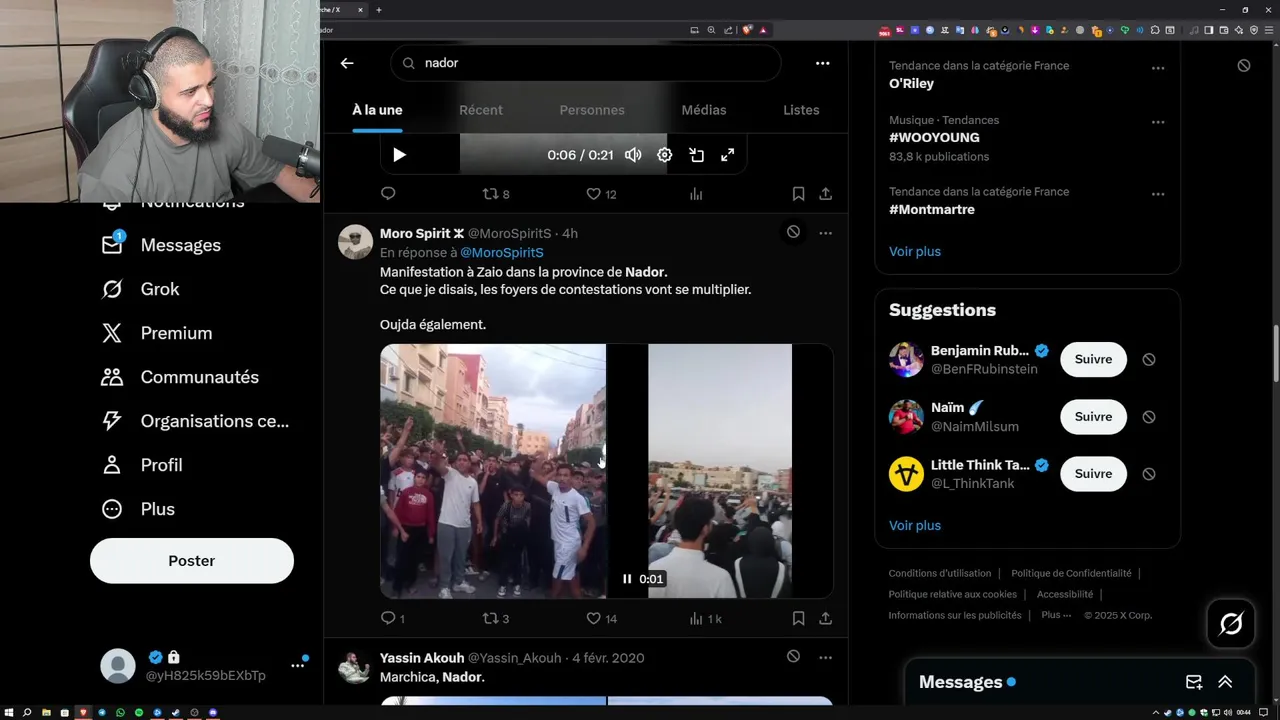Like the post with 12 likes
The height and width of the screenshot is (720, 1280).
click(x=601, y=194)
